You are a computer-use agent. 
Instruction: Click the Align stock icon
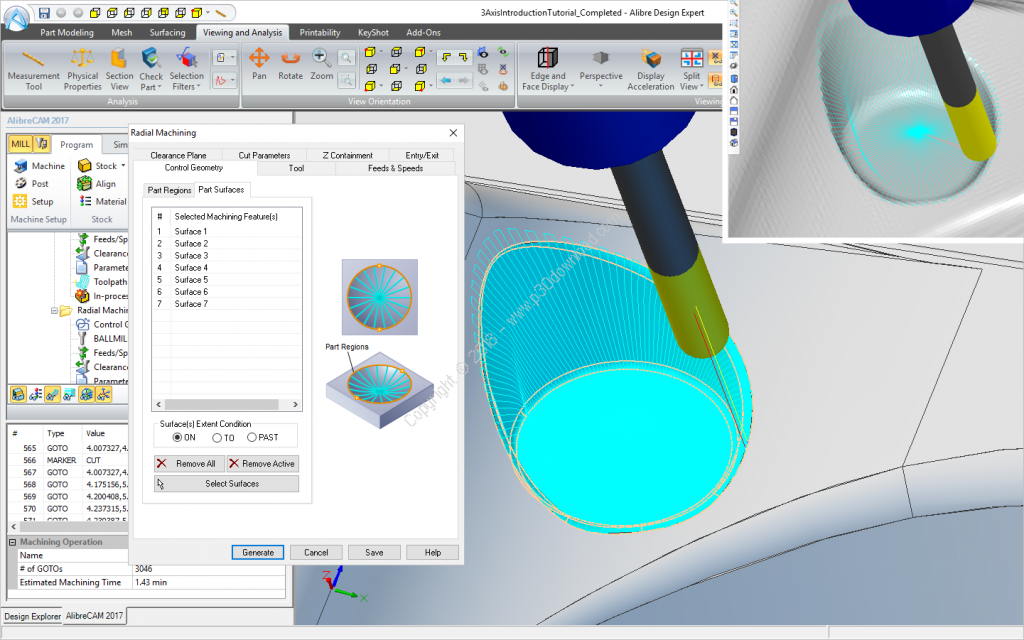pyautogui.click(x=84, y=184)
